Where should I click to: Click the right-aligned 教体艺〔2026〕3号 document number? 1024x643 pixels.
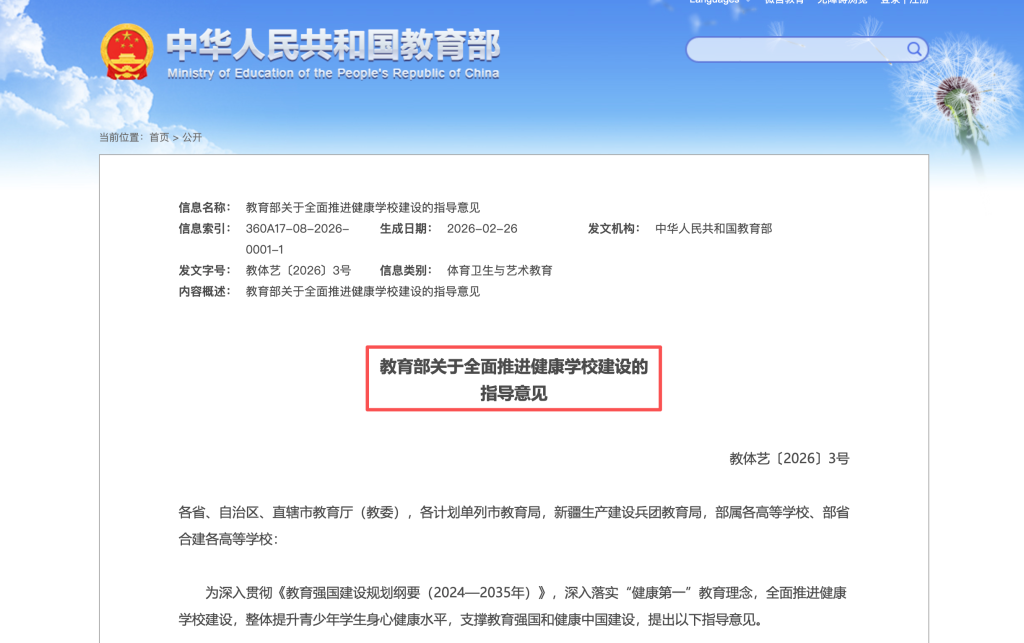point(788,458)
